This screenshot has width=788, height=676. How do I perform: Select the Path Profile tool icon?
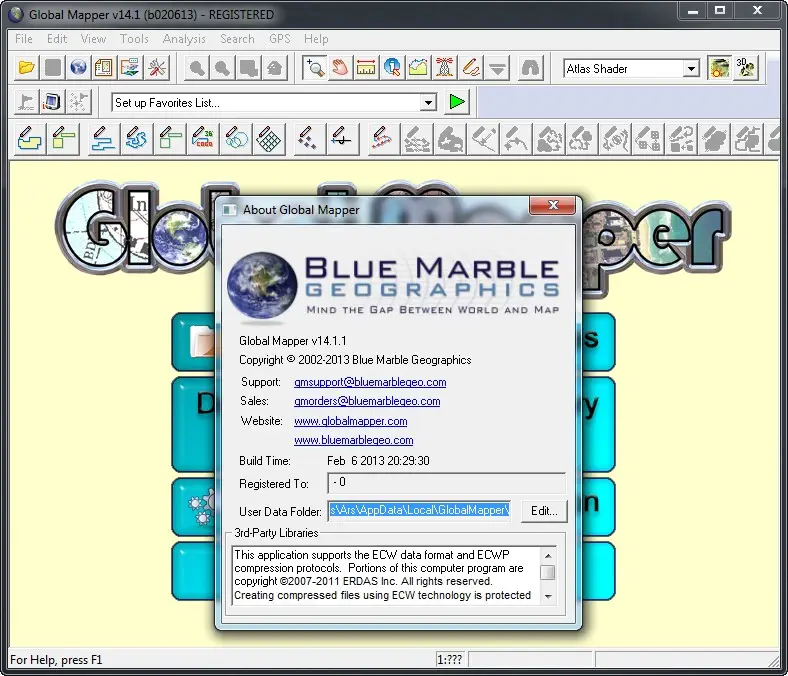pyautogui.click(x=418, y=67)
